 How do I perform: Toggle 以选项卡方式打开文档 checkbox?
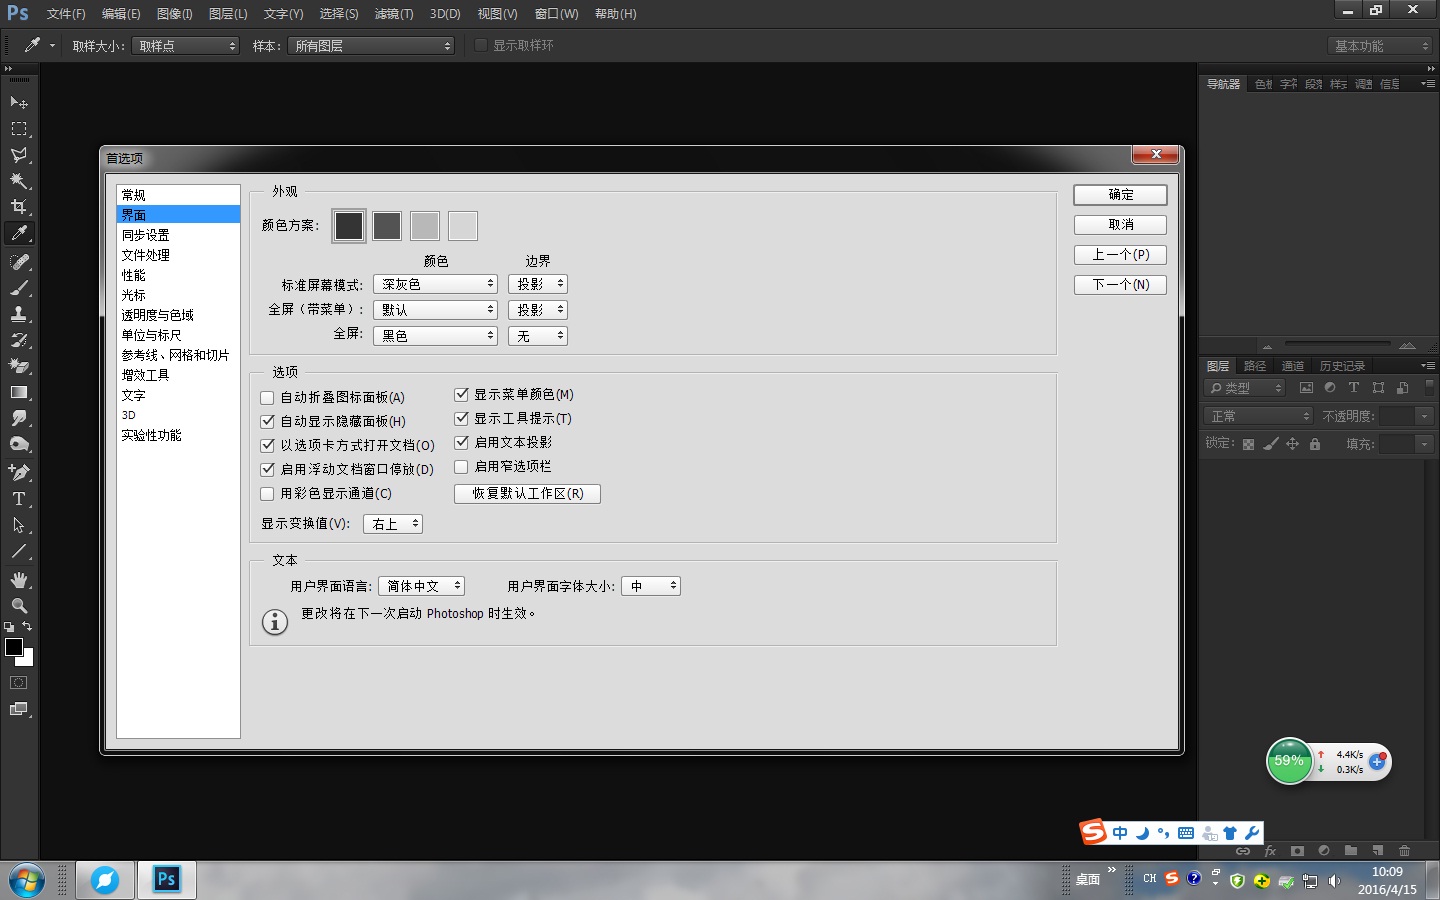(x=267, y=446)
